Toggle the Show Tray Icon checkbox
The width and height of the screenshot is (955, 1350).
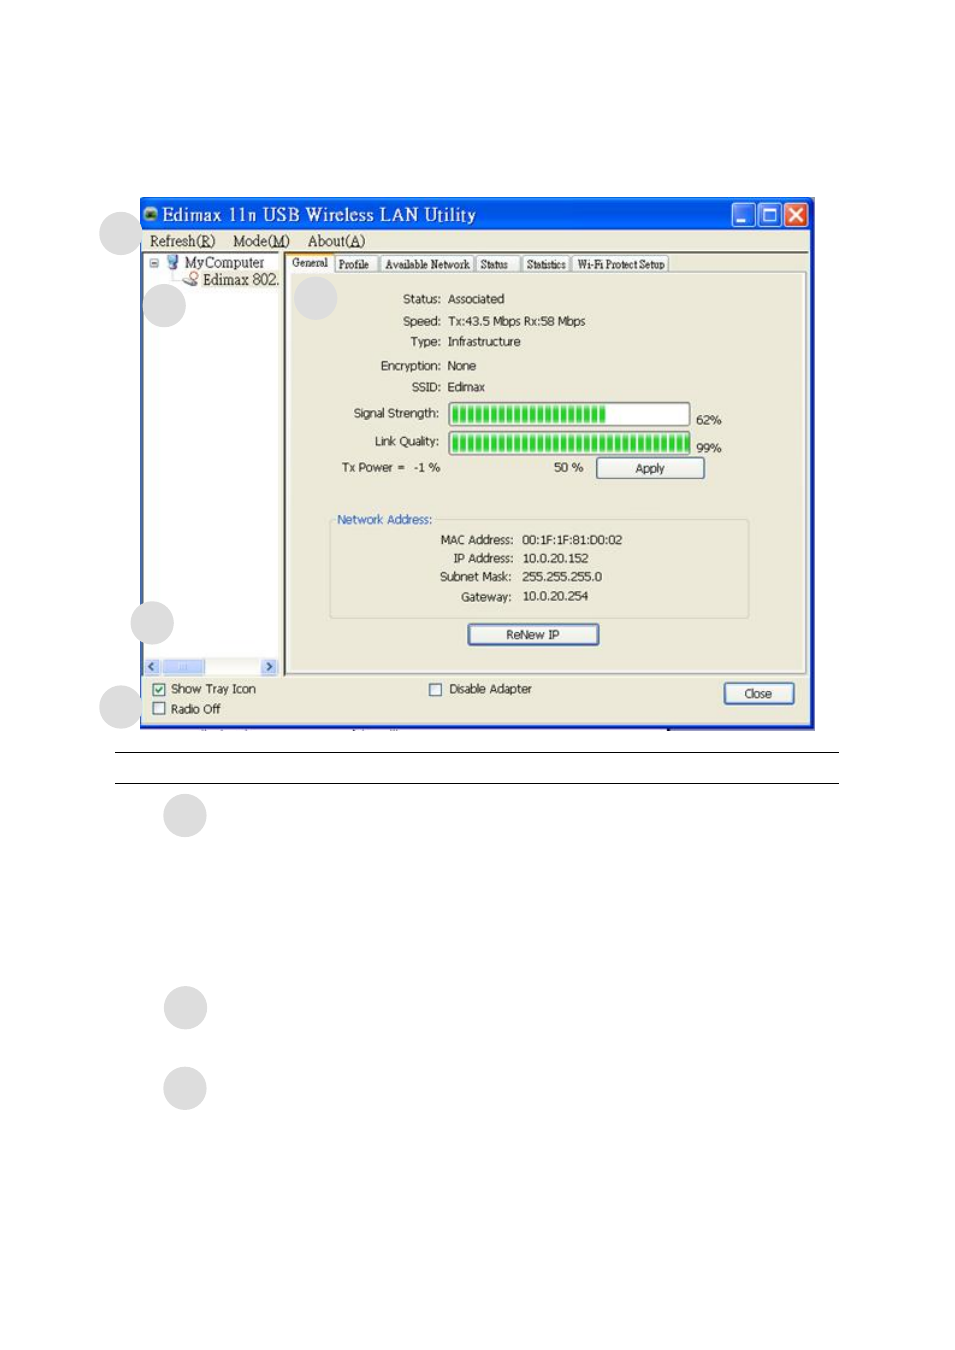pyautogui.click(x=159, y=690)
